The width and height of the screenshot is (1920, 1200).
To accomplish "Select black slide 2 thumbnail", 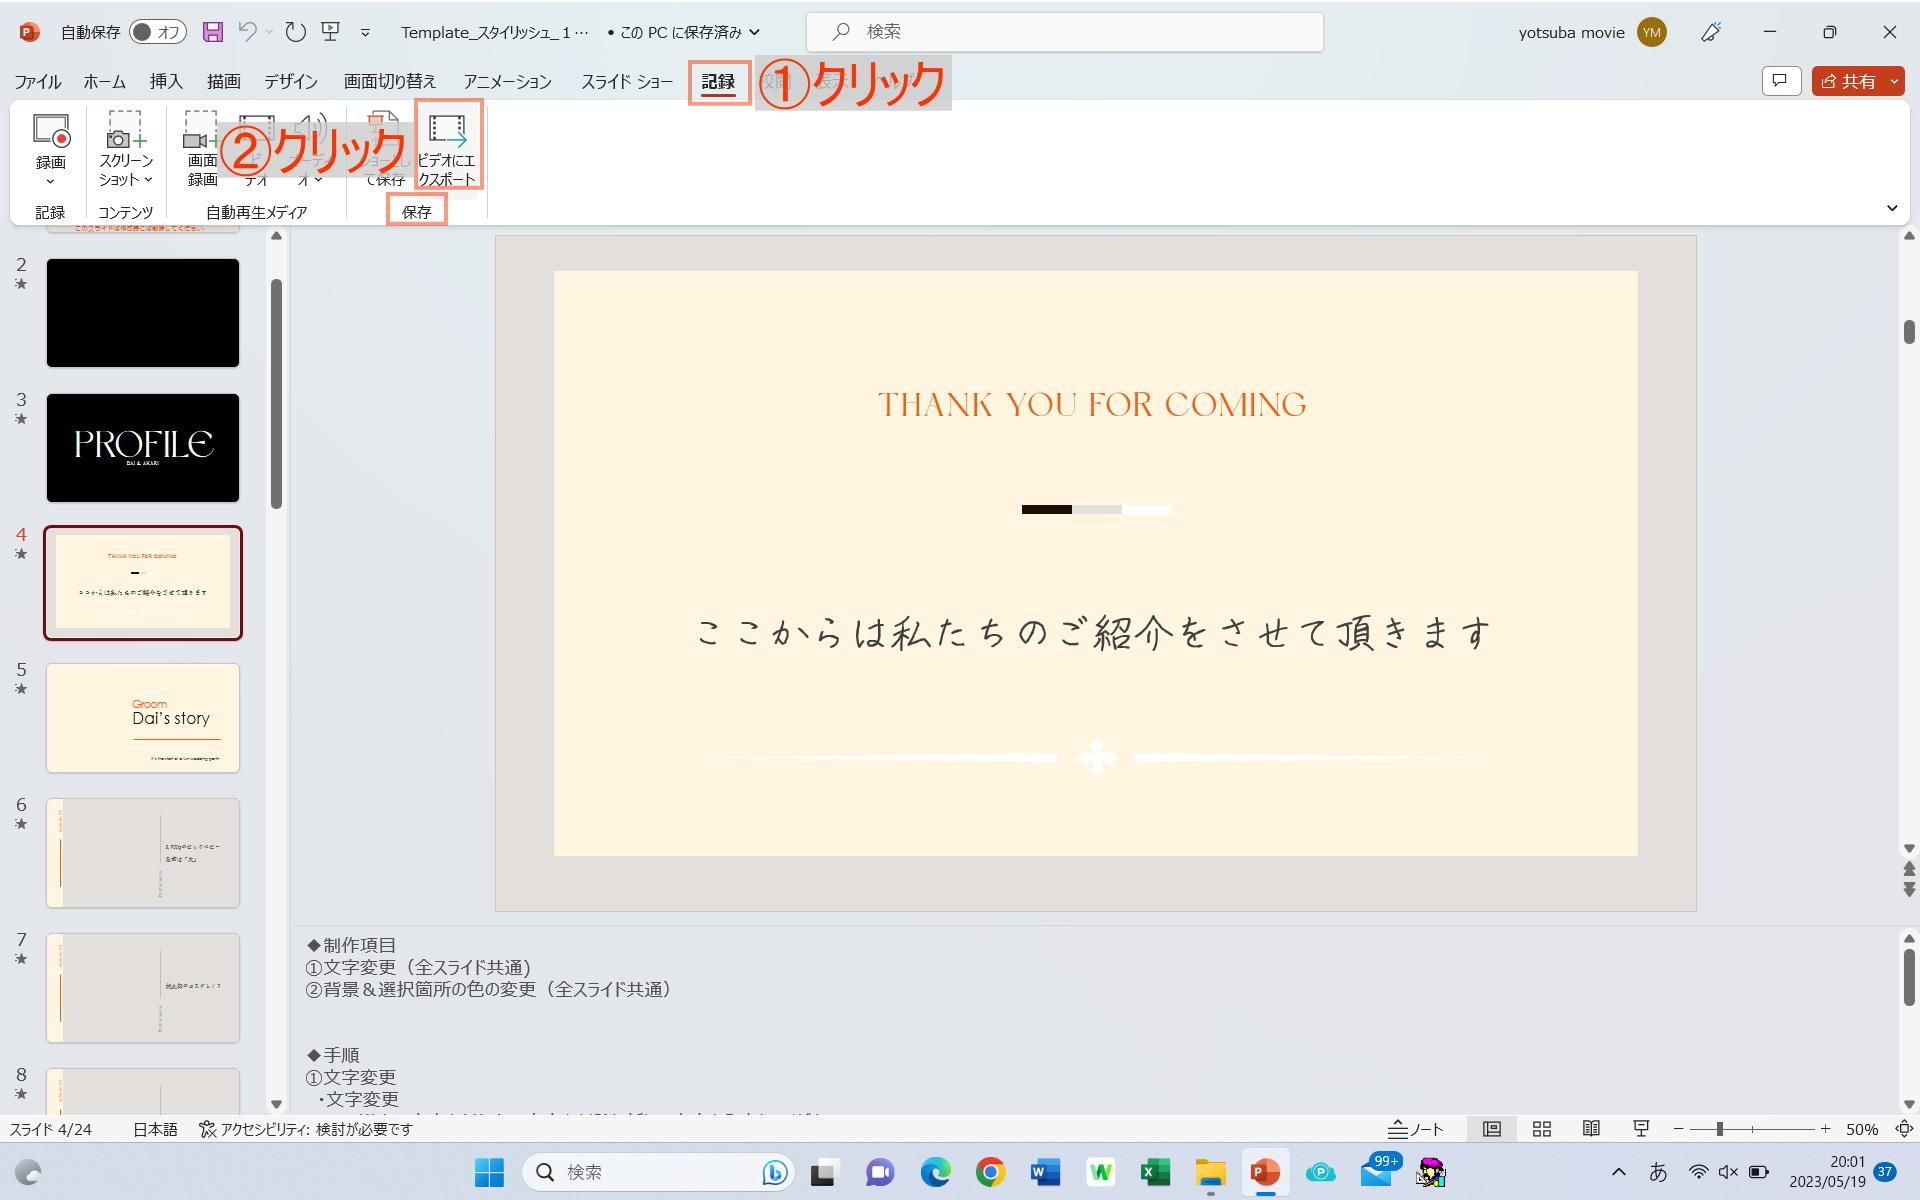I will 143,312.
